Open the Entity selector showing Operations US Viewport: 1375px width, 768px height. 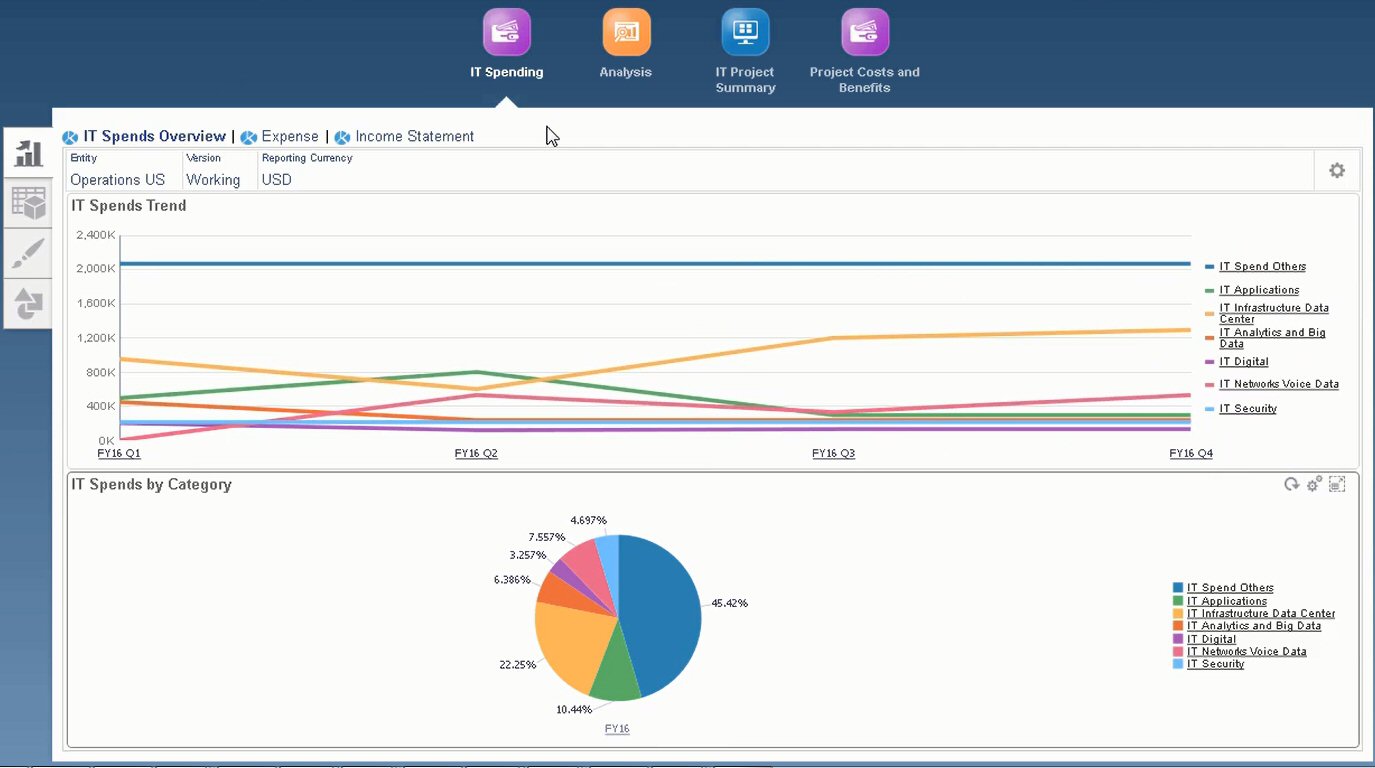point(117,179)
